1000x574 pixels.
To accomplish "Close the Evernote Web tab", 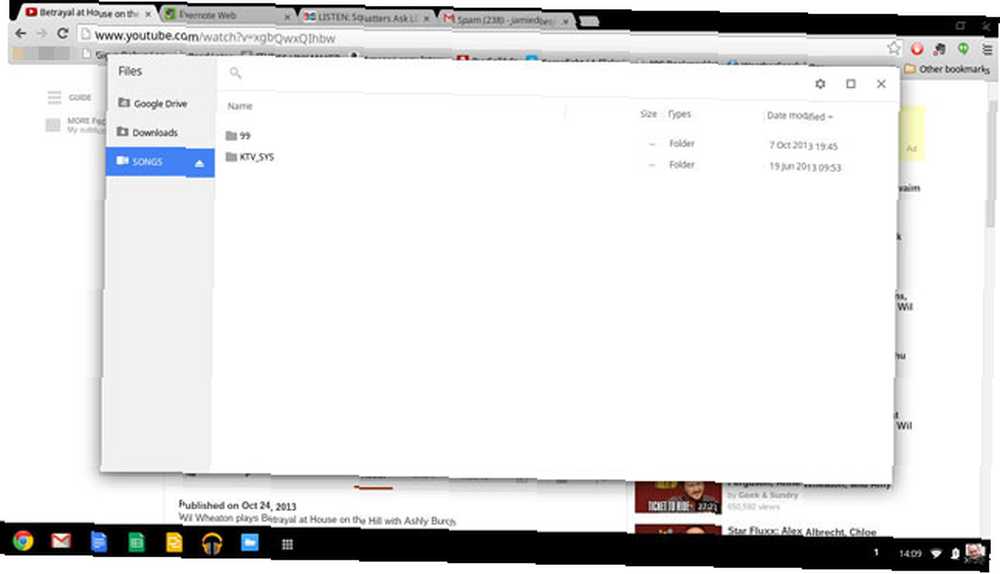I will (286, 17).
